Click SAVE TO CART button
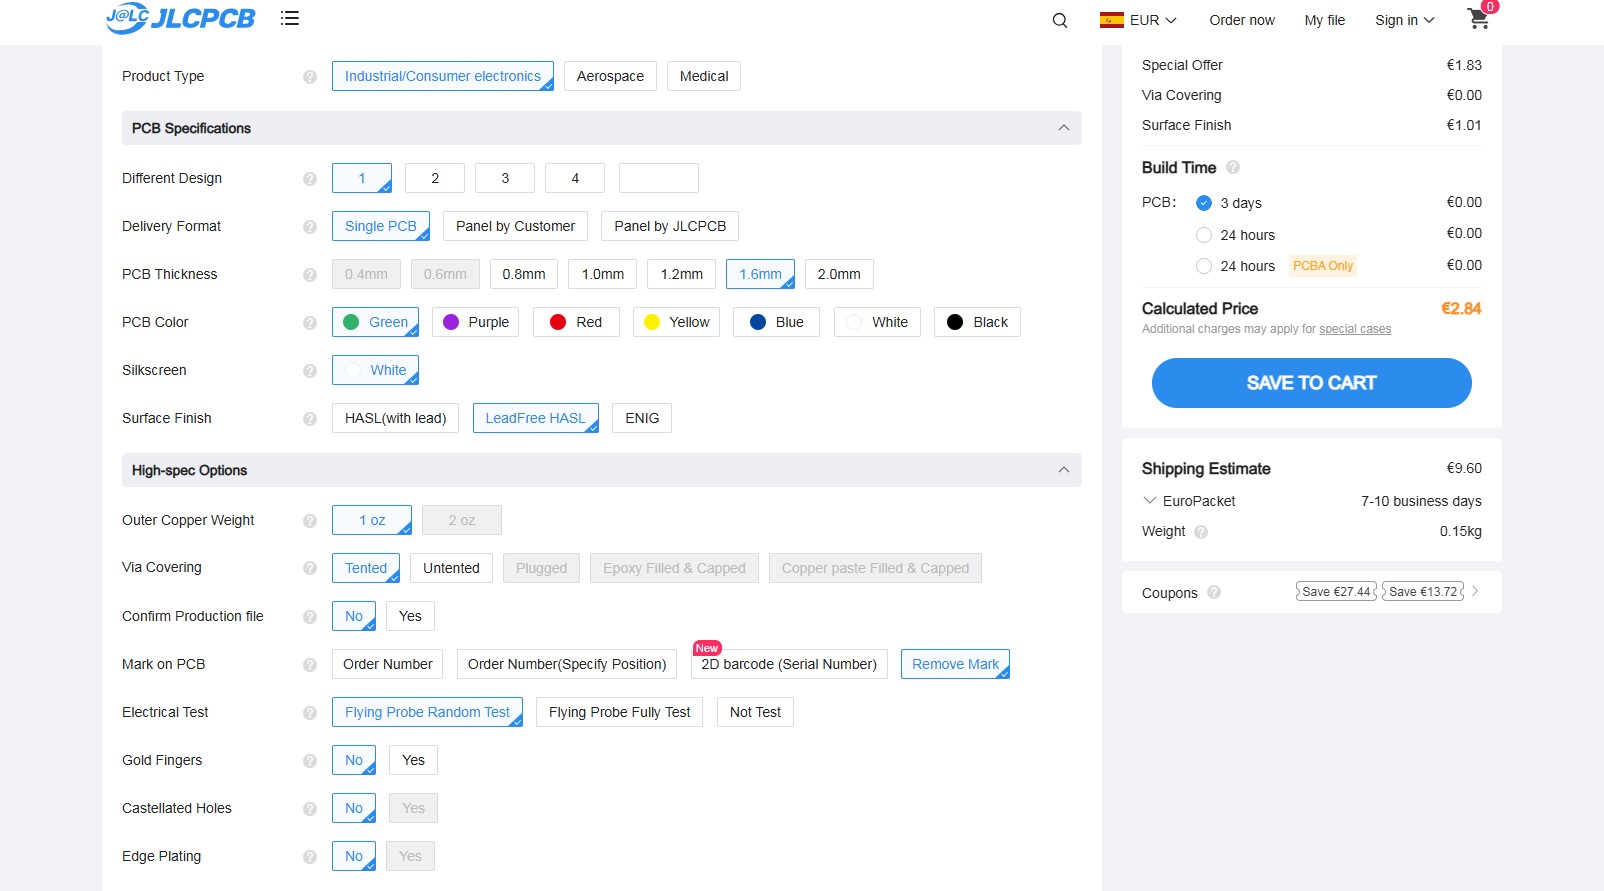 click(x=1311, y=383)
